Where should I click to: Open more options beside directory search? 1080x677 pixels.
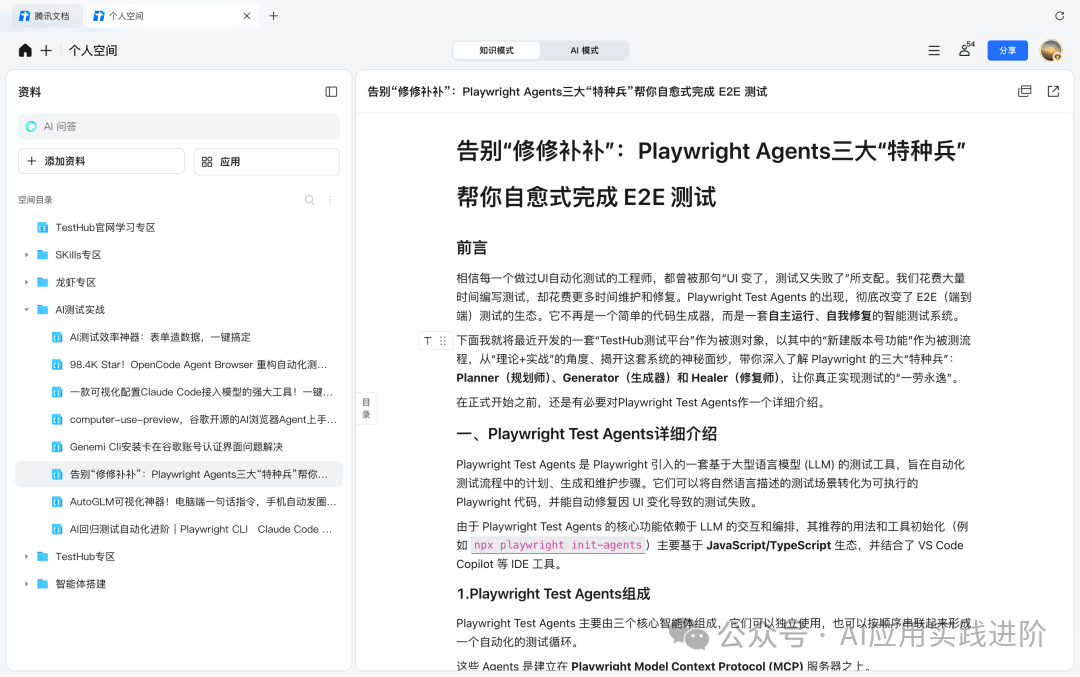click(x=330, y=200)
